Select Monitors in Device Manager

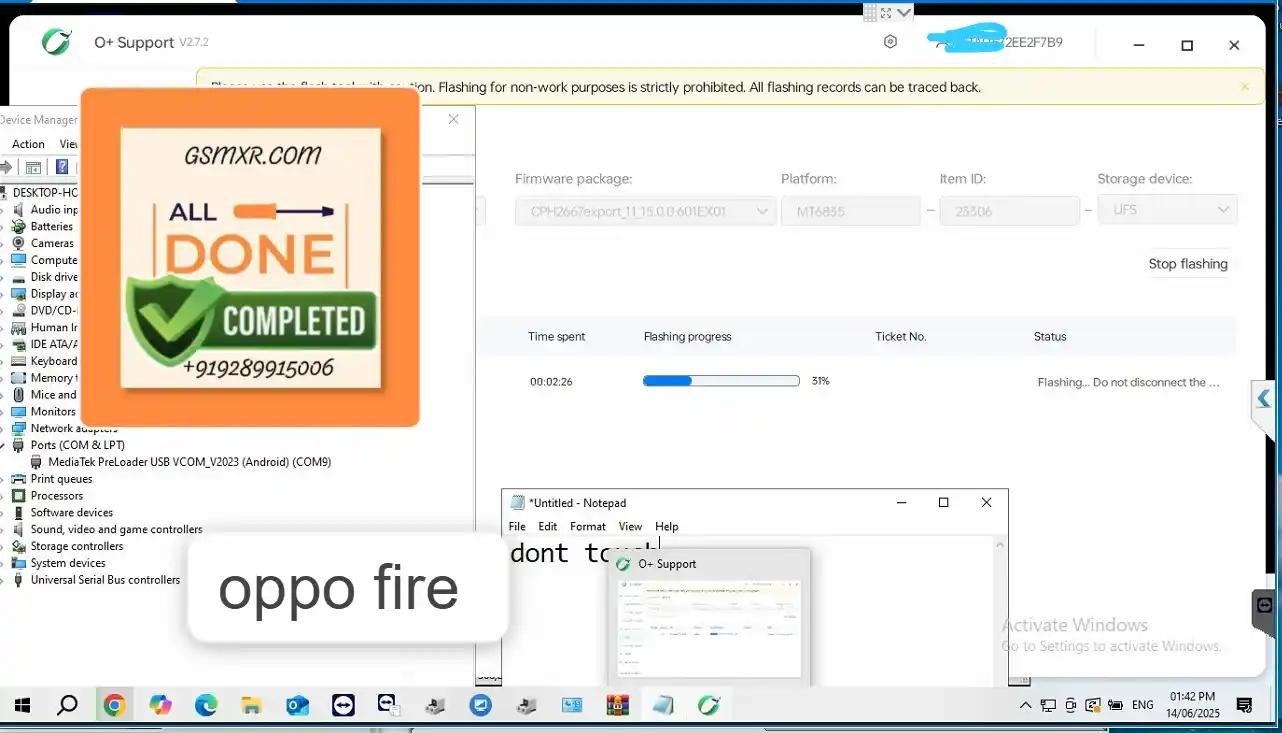click(x=53, y=411)
